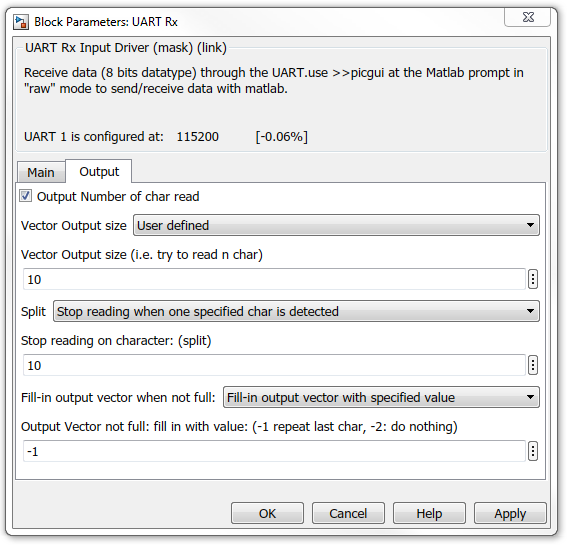Open Help for this block

(429, 513)
